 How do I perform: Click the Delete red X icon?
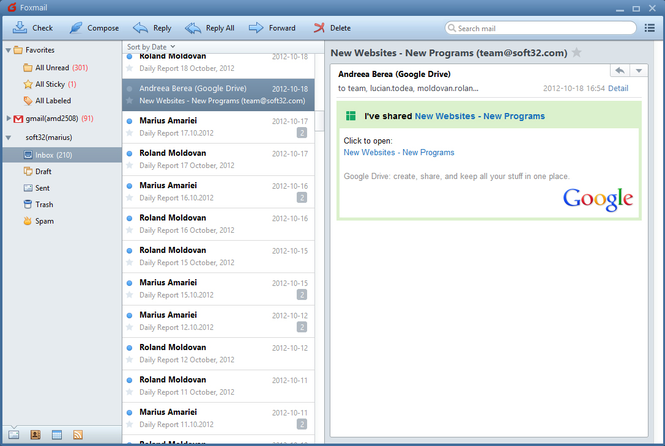(x=319, y=28)
